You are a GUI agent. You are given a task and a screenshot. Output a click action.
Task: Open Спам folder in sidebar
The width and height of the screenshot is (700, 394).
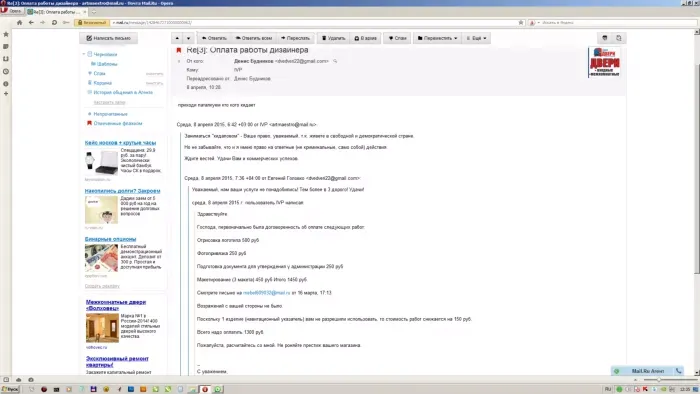(x=100, y=73)
